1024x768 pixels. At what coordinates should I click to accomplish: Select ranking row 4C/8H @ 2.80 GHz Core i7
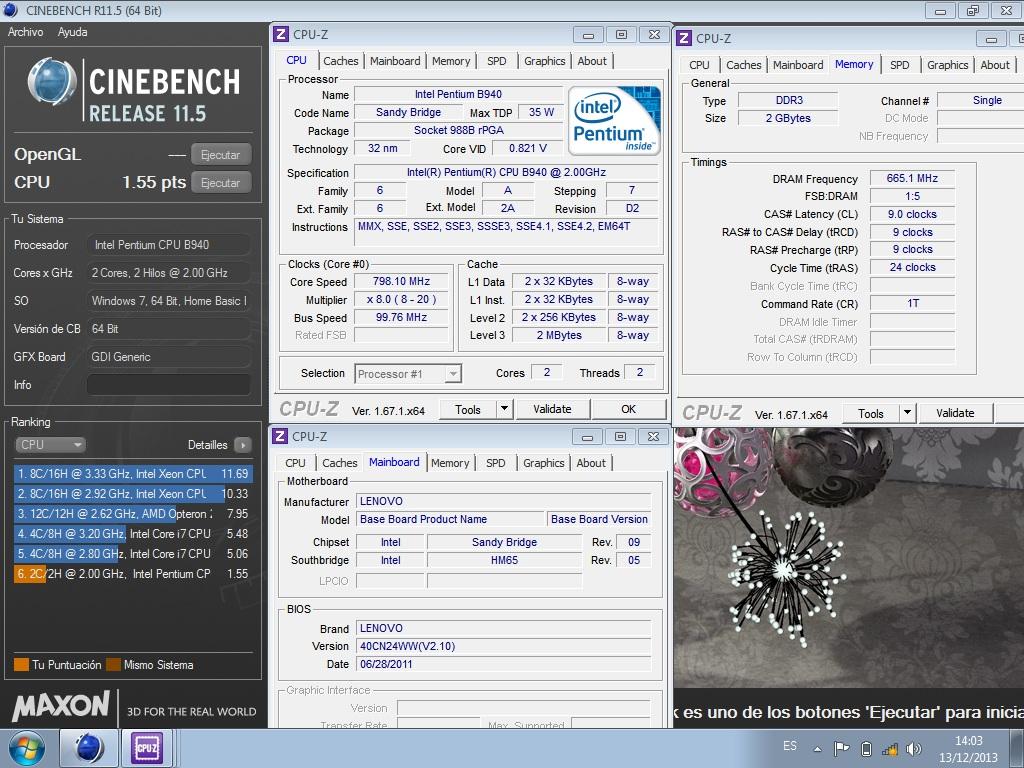click(133, 554)
